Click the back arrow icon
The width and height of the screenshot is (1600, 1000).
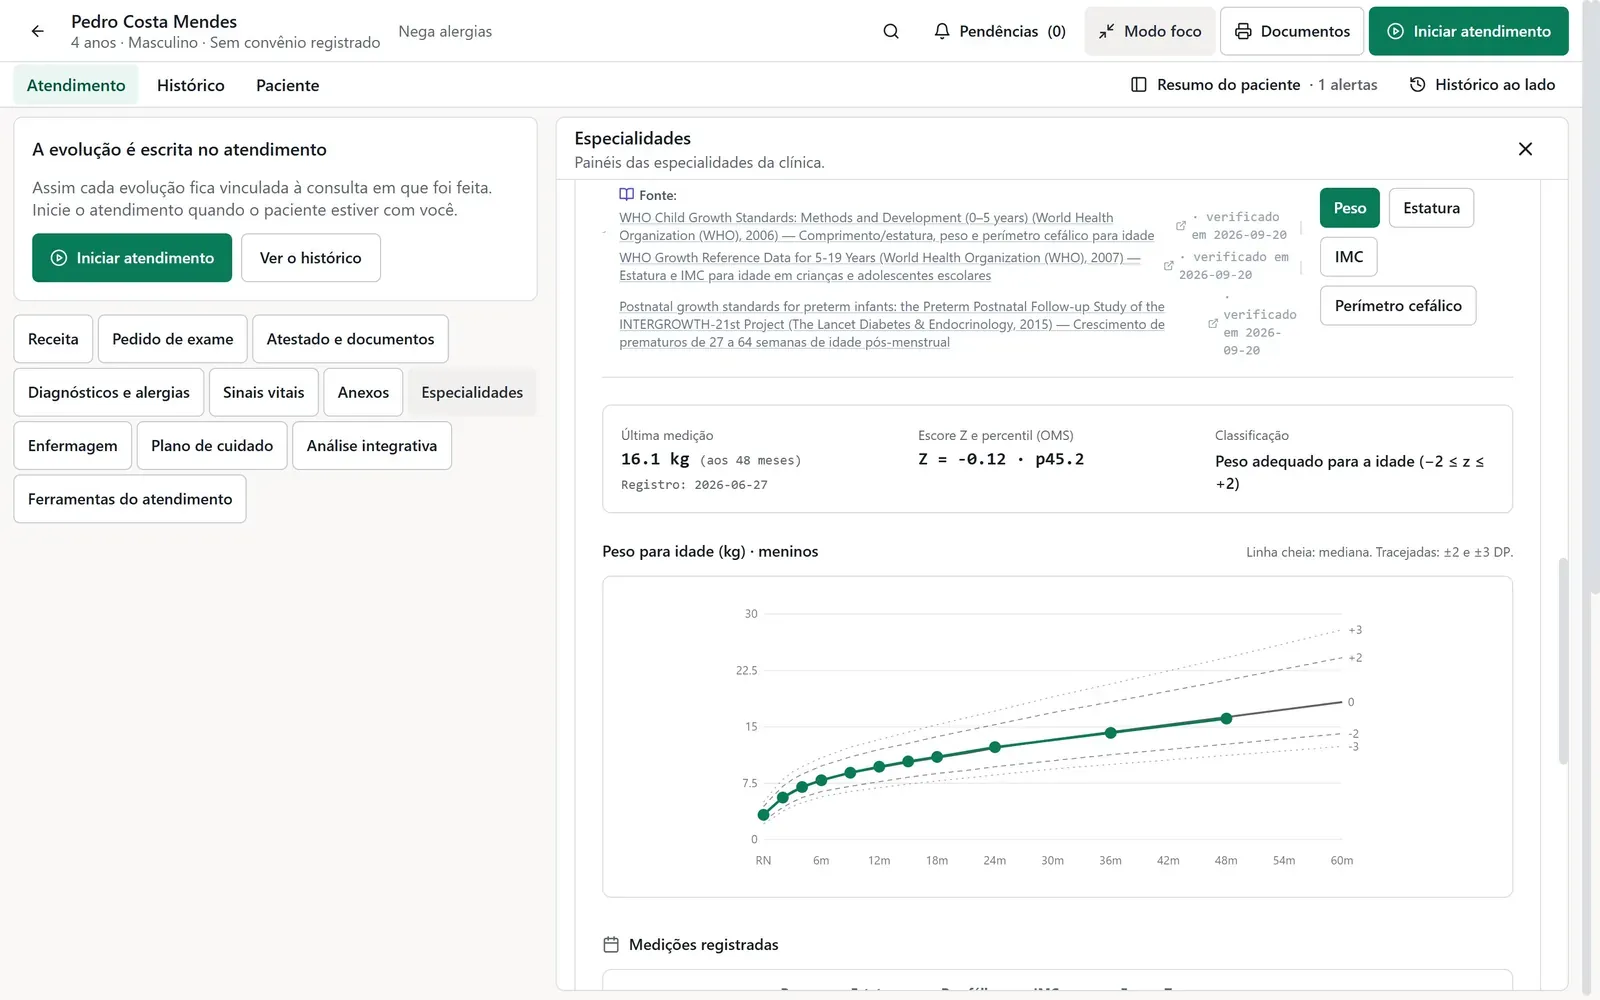point(37,31)
